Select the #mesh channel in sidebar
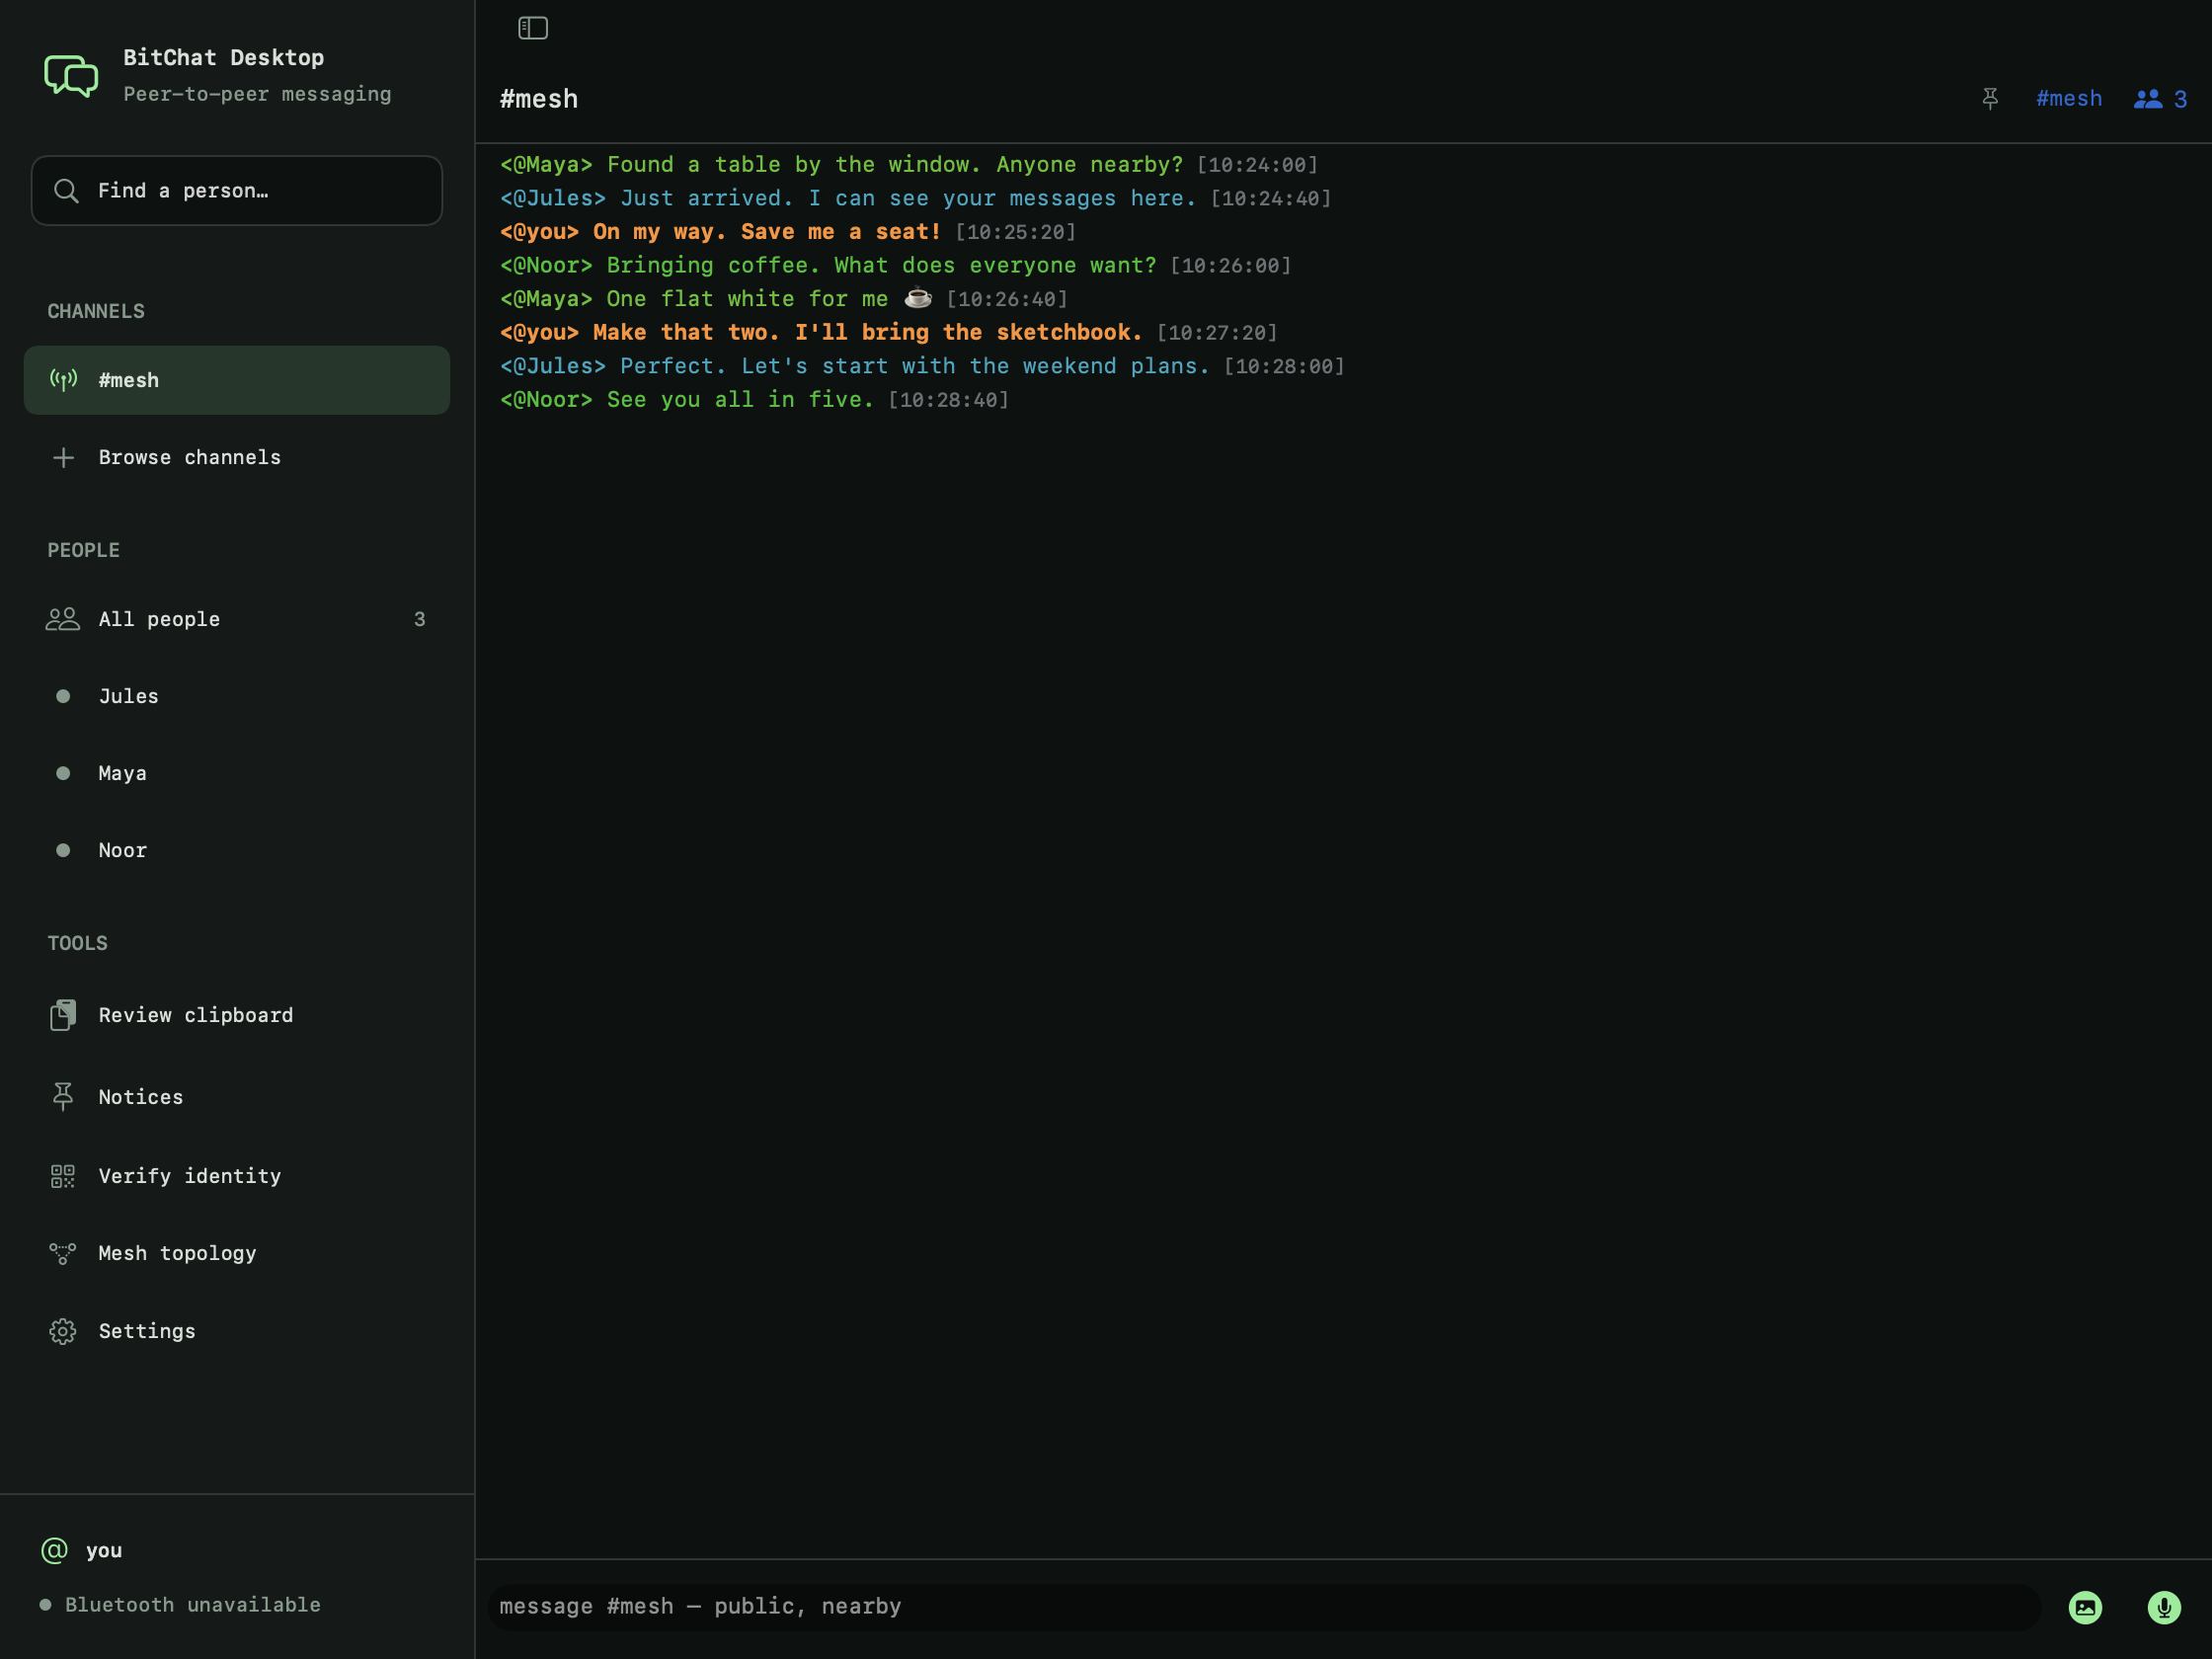 pyautogui.click(x=237, y=380)
